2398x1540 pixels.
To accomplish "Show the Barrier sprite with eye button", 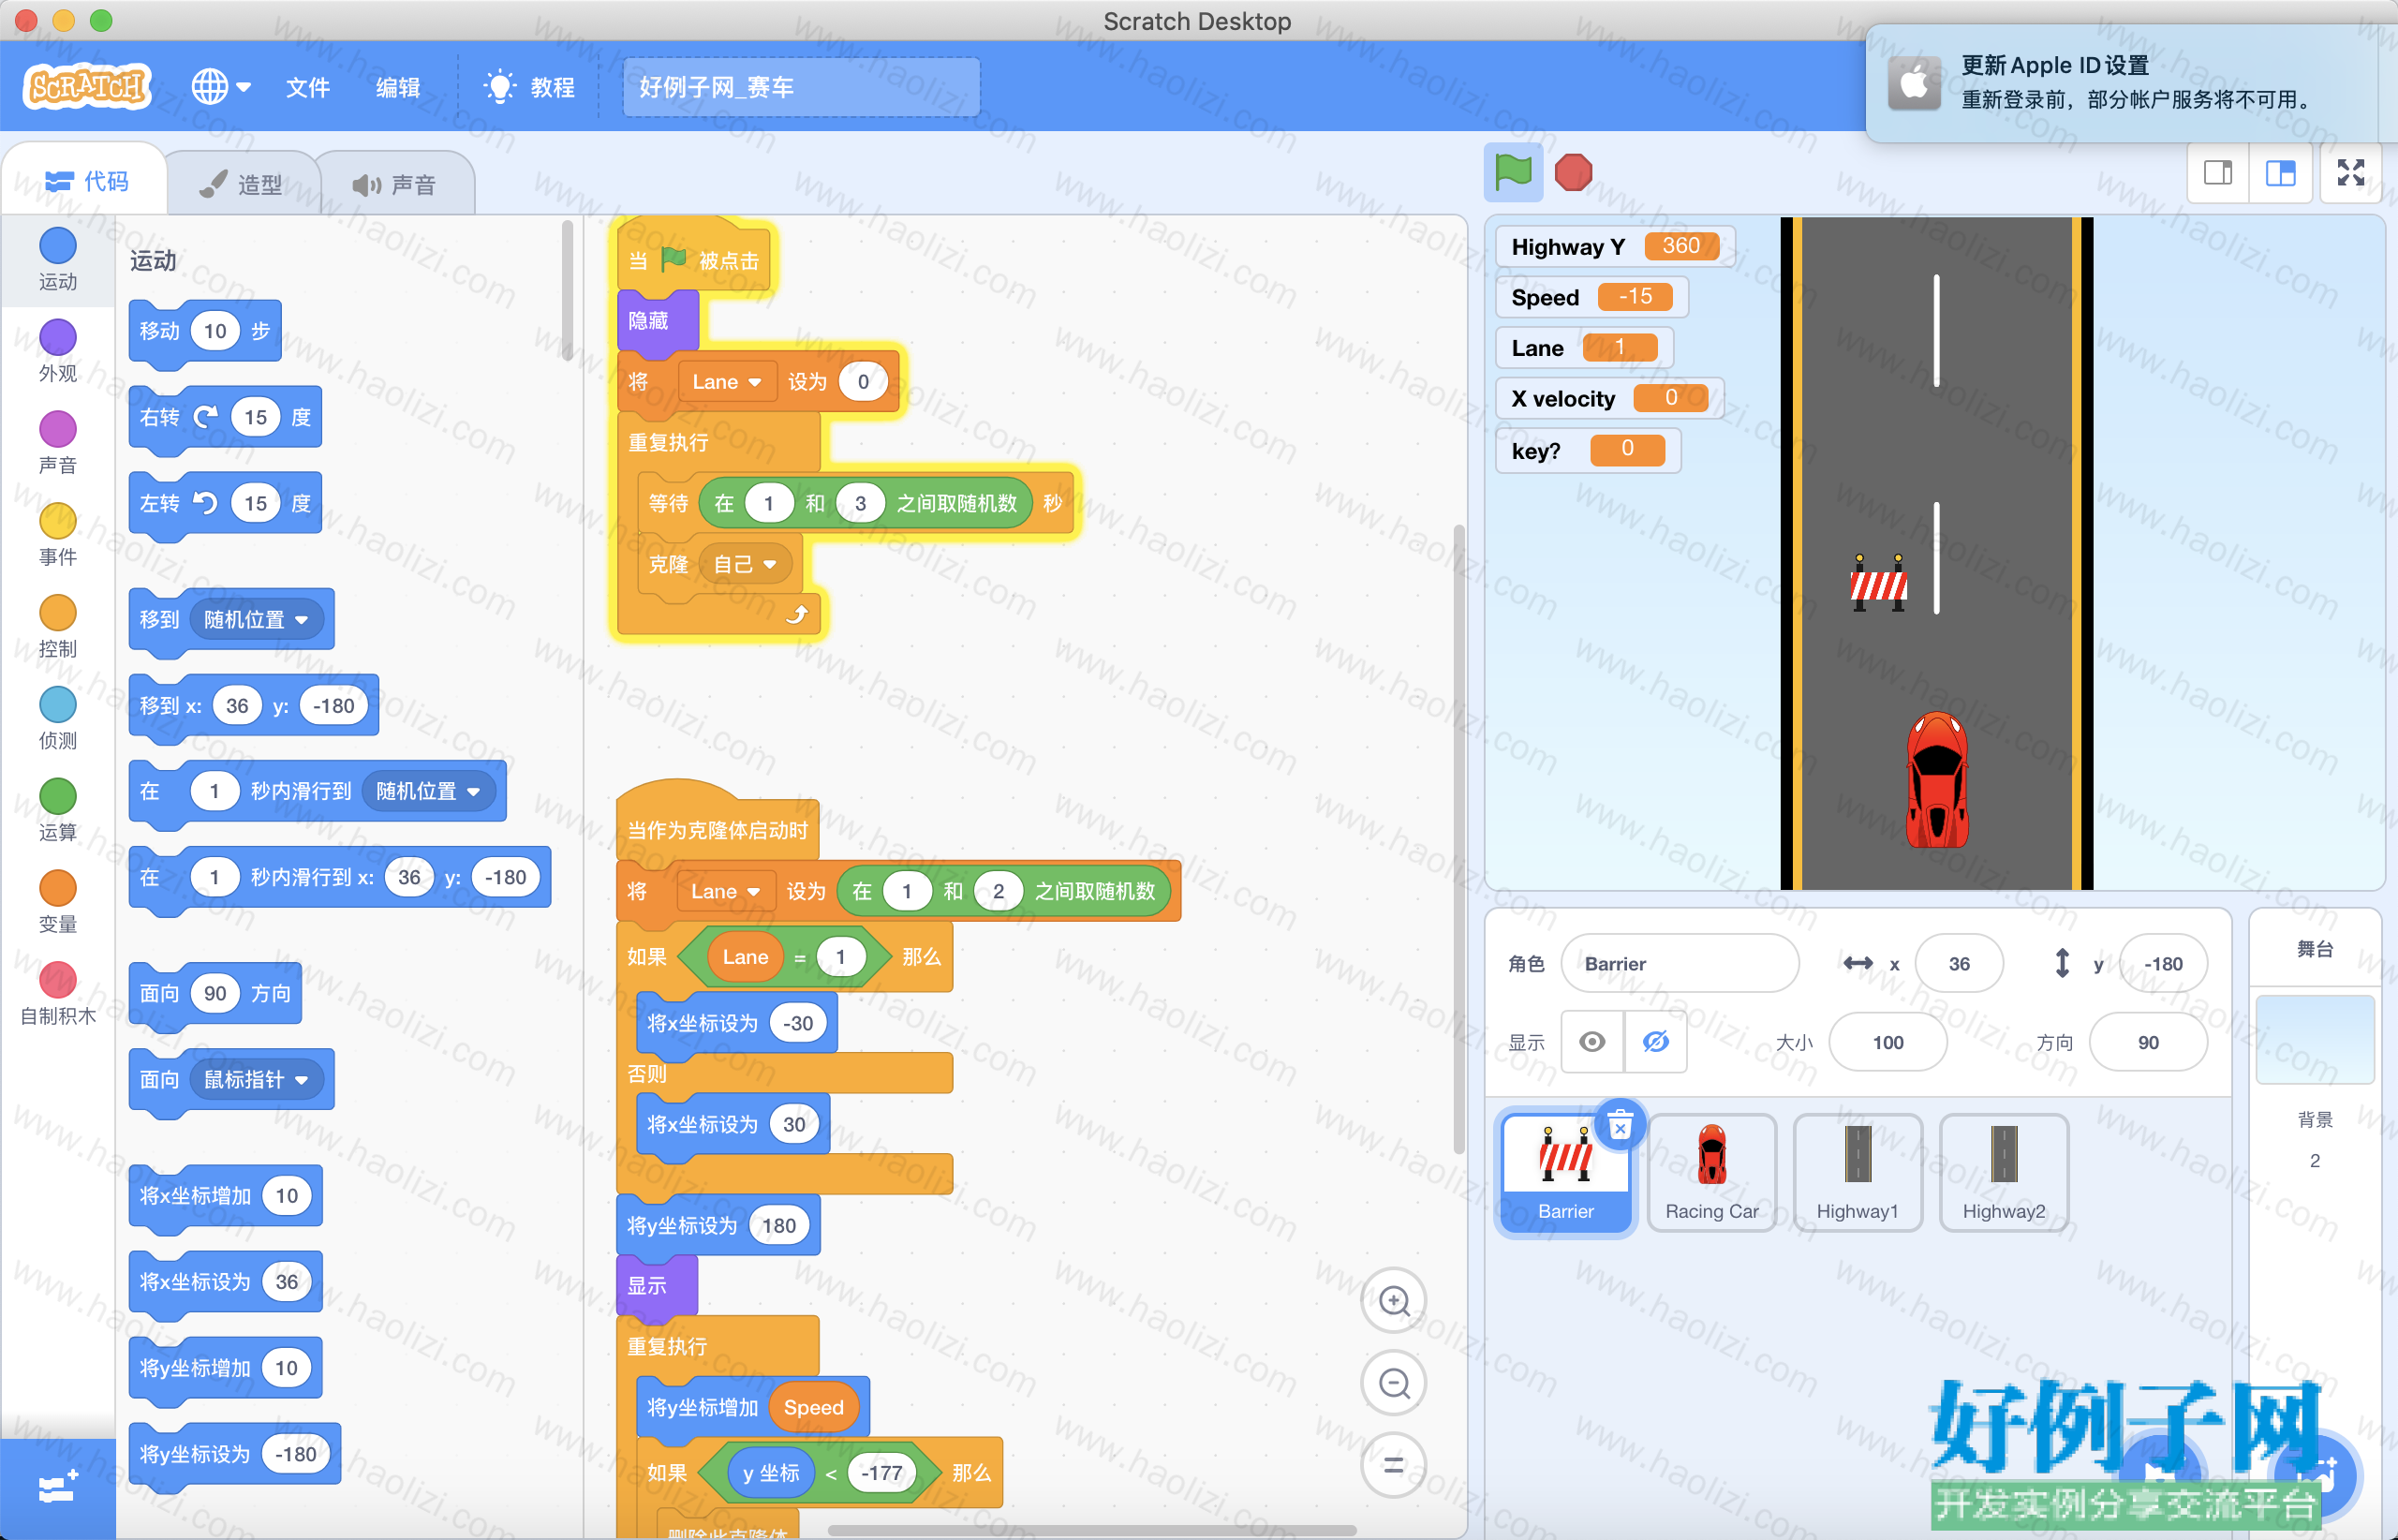I will click(x=1593, y=1042).
